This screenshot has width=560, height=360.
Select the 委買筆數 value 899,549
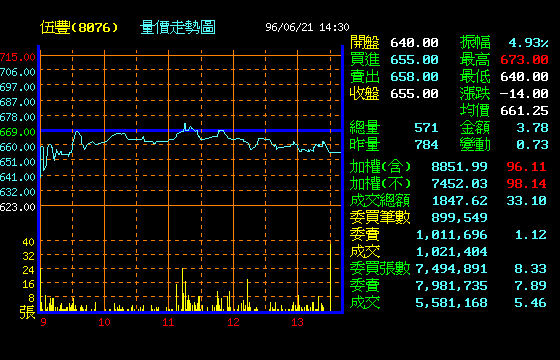459,218
